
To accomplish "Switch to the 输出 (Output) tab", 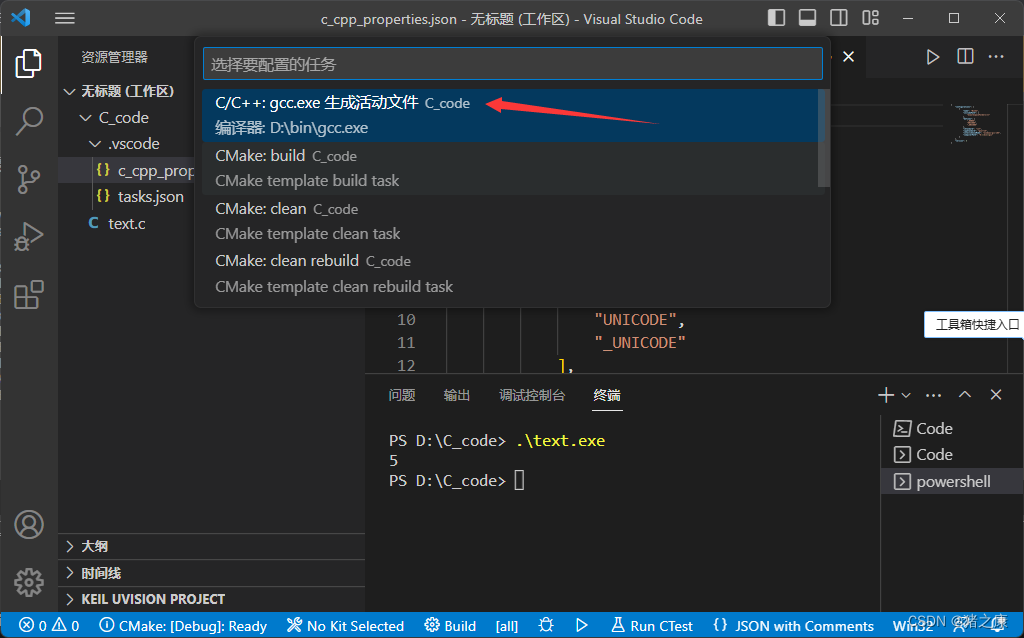I will click(x=456, y=394).
